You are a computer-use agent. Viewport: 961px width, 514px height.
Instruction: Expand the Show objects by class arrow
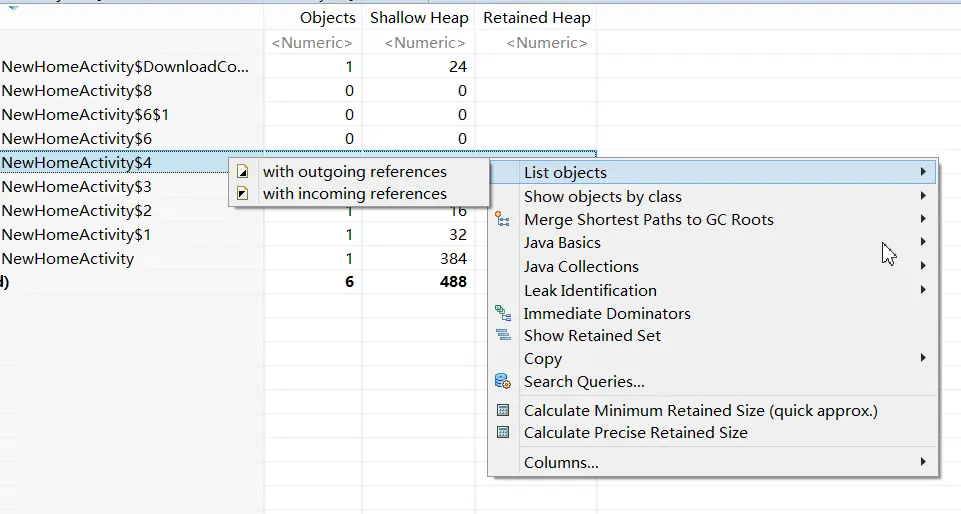(x=923, y=196)
